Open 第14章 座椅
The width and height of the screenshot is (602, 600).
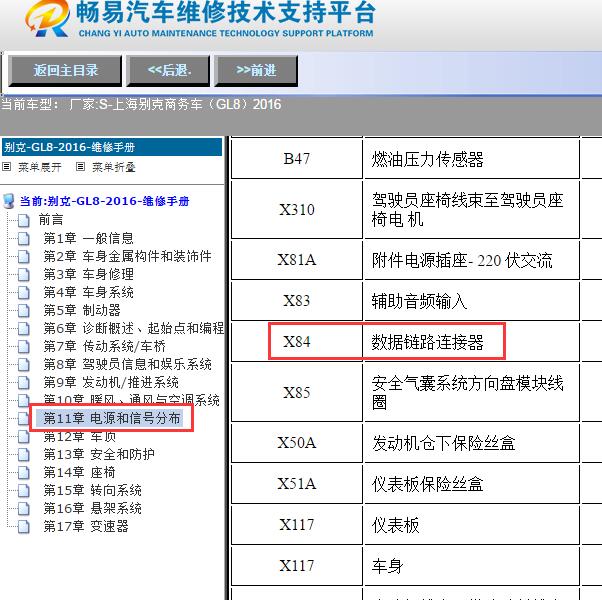pyautogui.click(x=79, y=473)
